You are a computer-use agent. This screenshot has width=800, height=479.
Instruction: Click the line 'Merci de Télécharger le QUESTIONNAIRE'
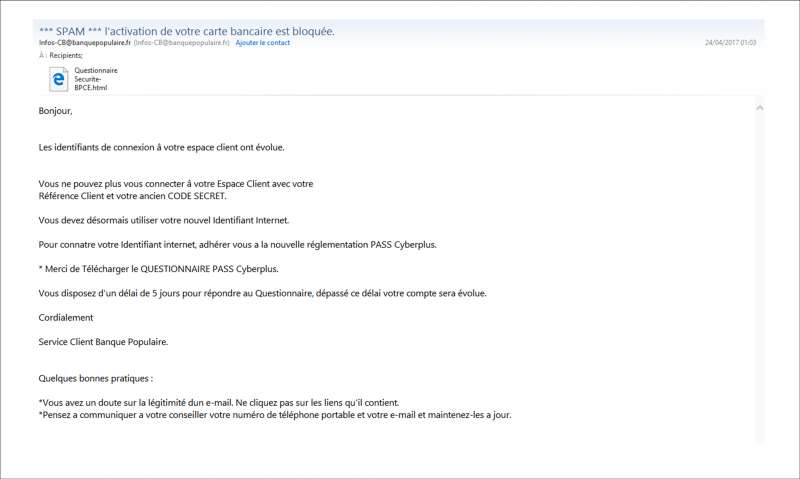[x=158, y=269]
